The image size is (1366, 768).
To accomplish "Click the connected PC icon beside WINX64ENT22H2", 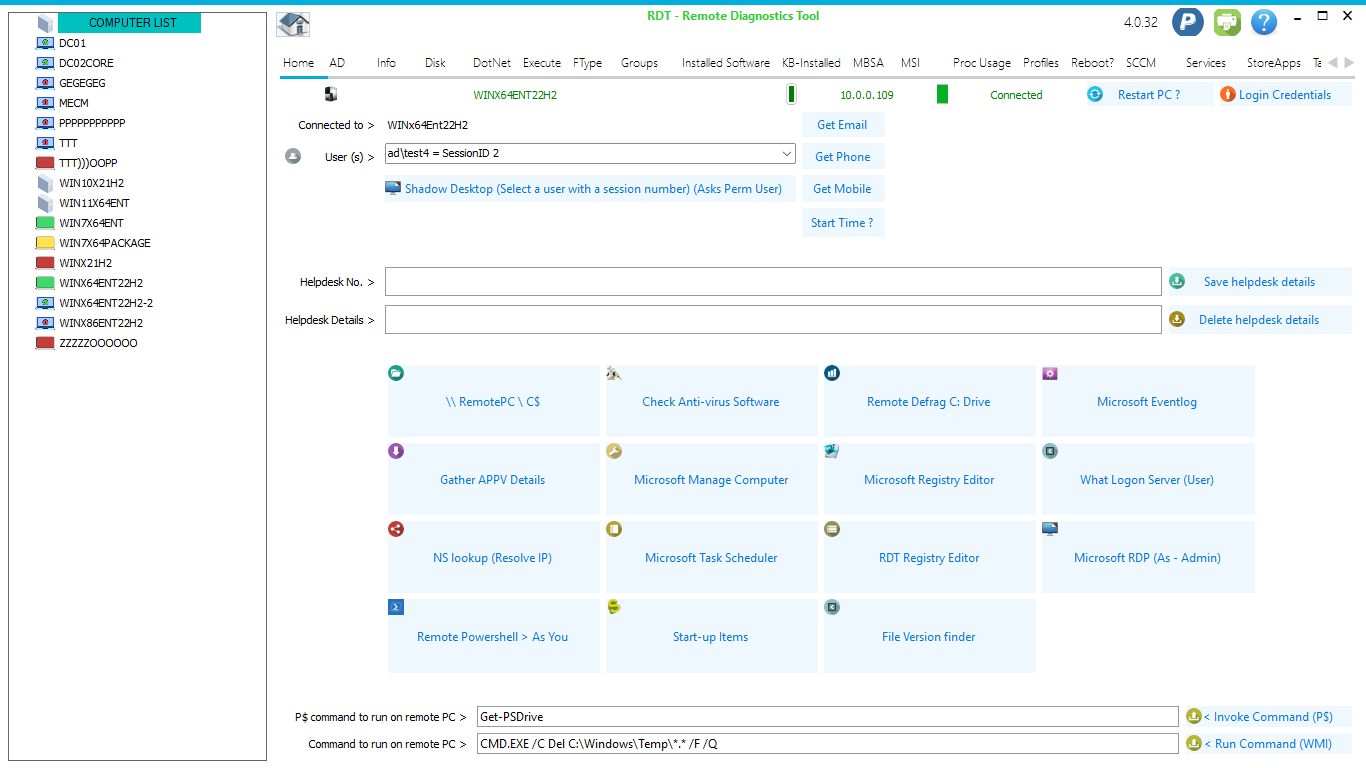I will 331,94.
